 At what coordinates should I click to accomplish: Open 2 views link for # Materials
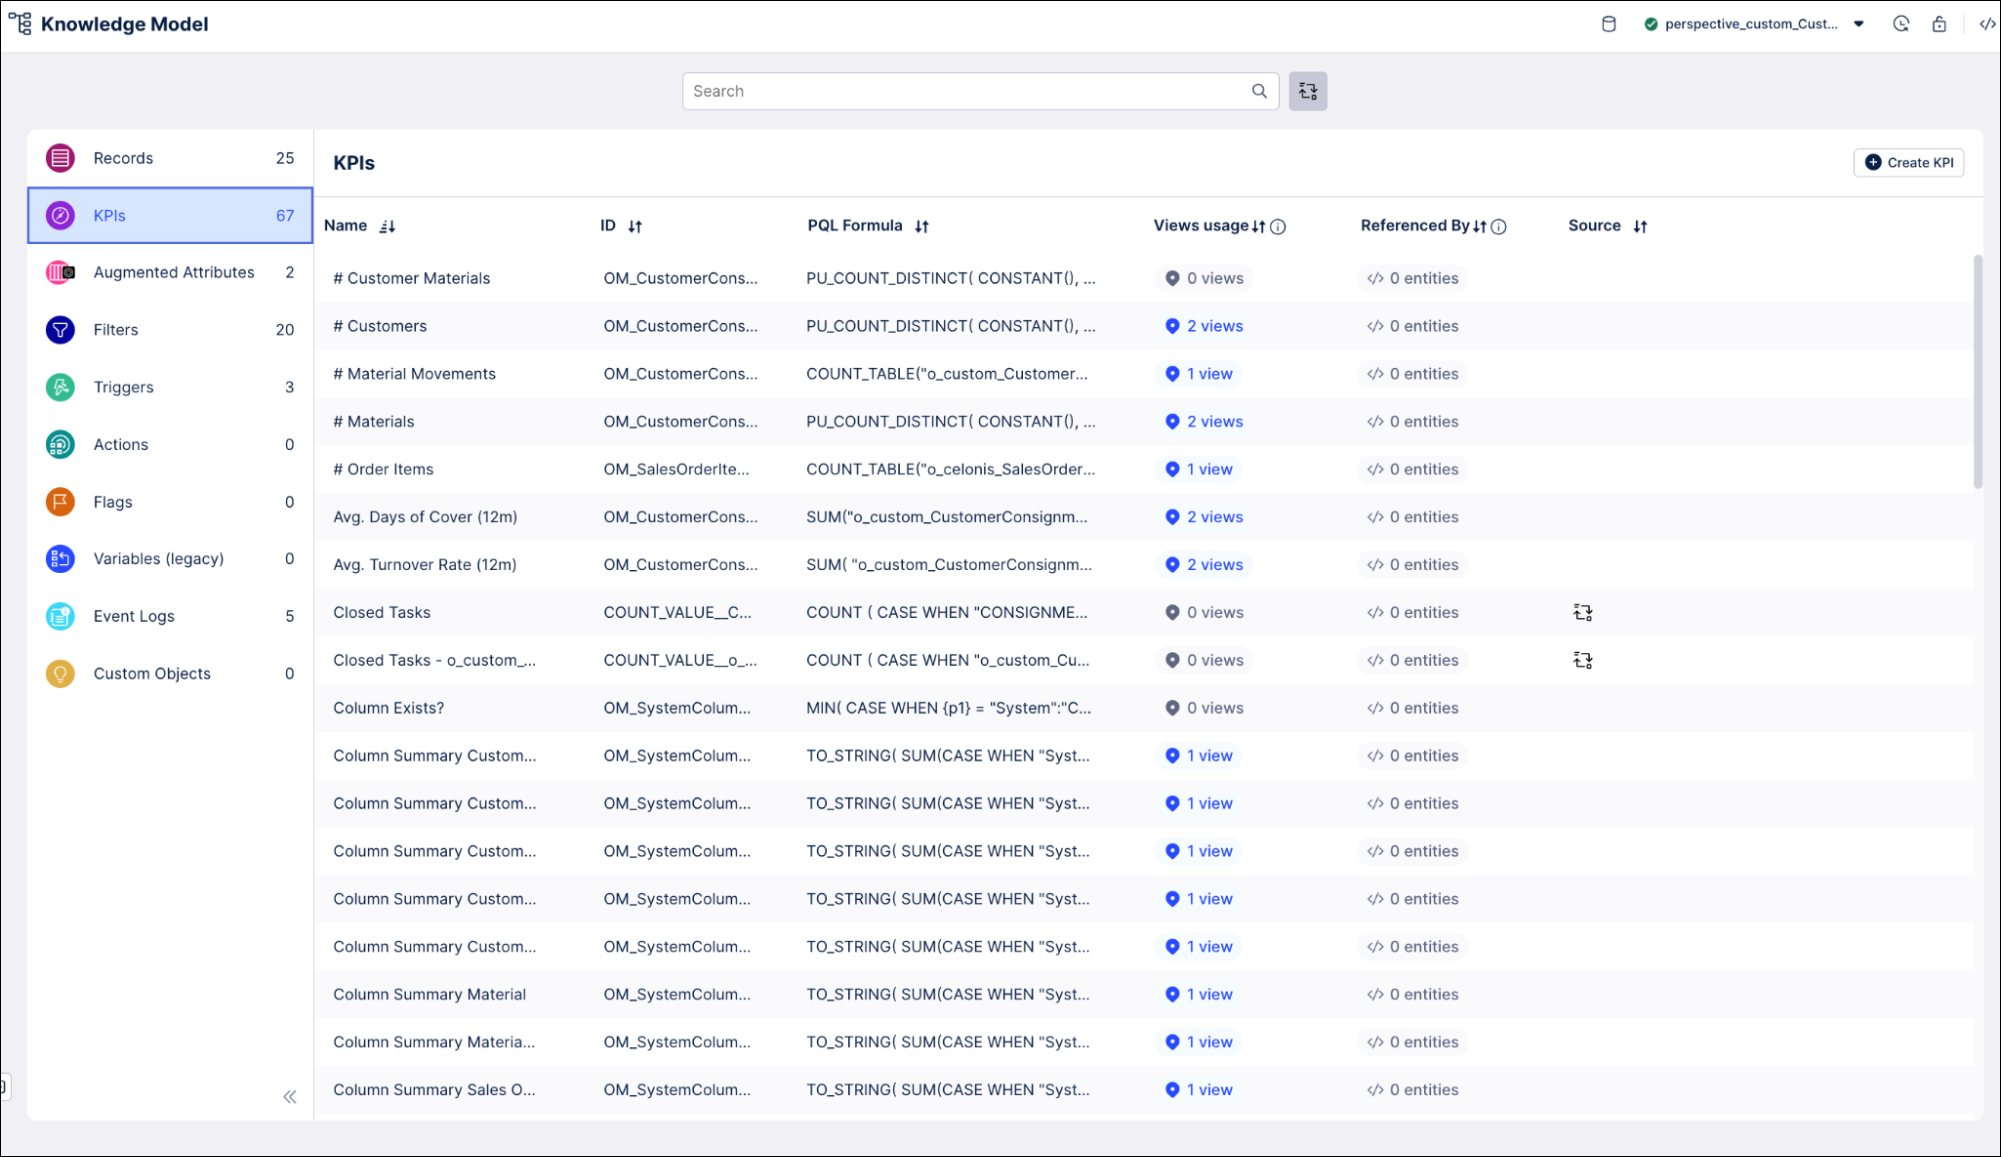click(1204, 422)
